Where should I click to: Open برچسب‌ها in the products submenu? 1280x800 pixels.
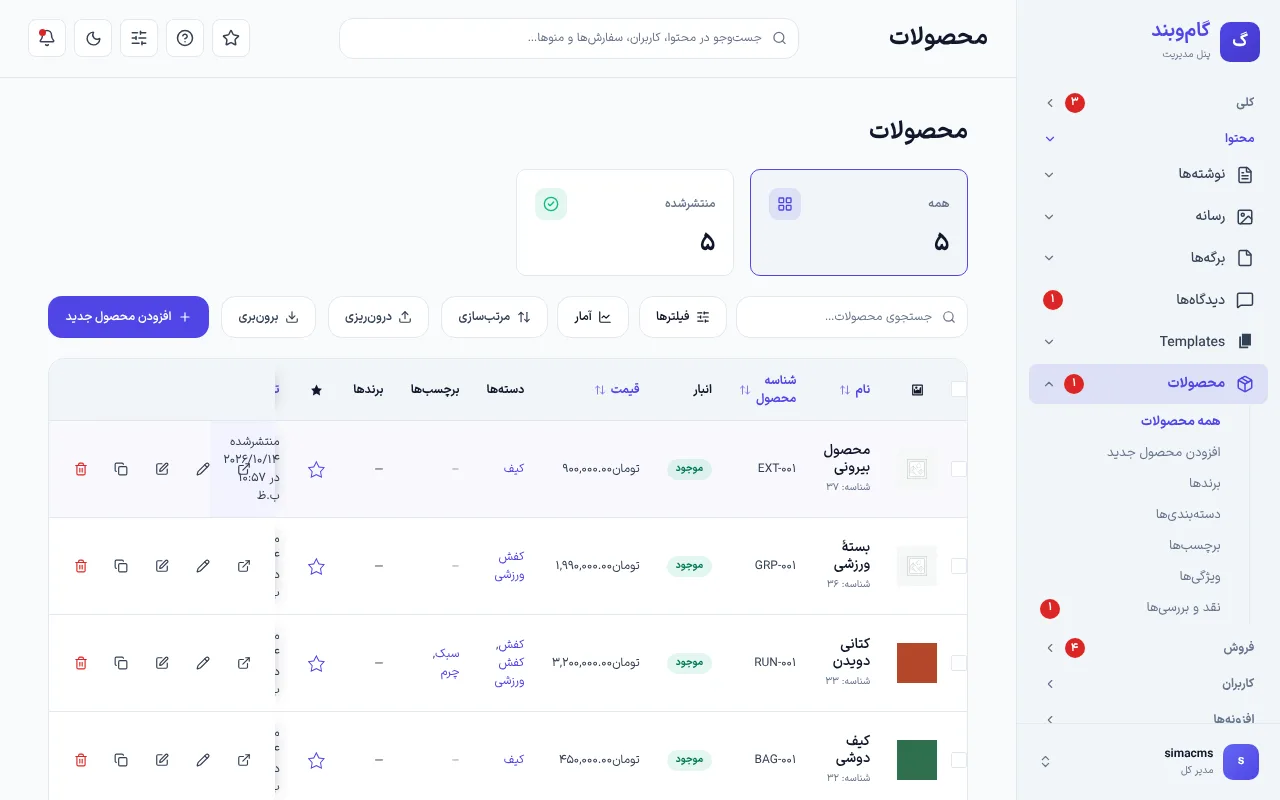pyautogui.click(x=1195, y=545)
